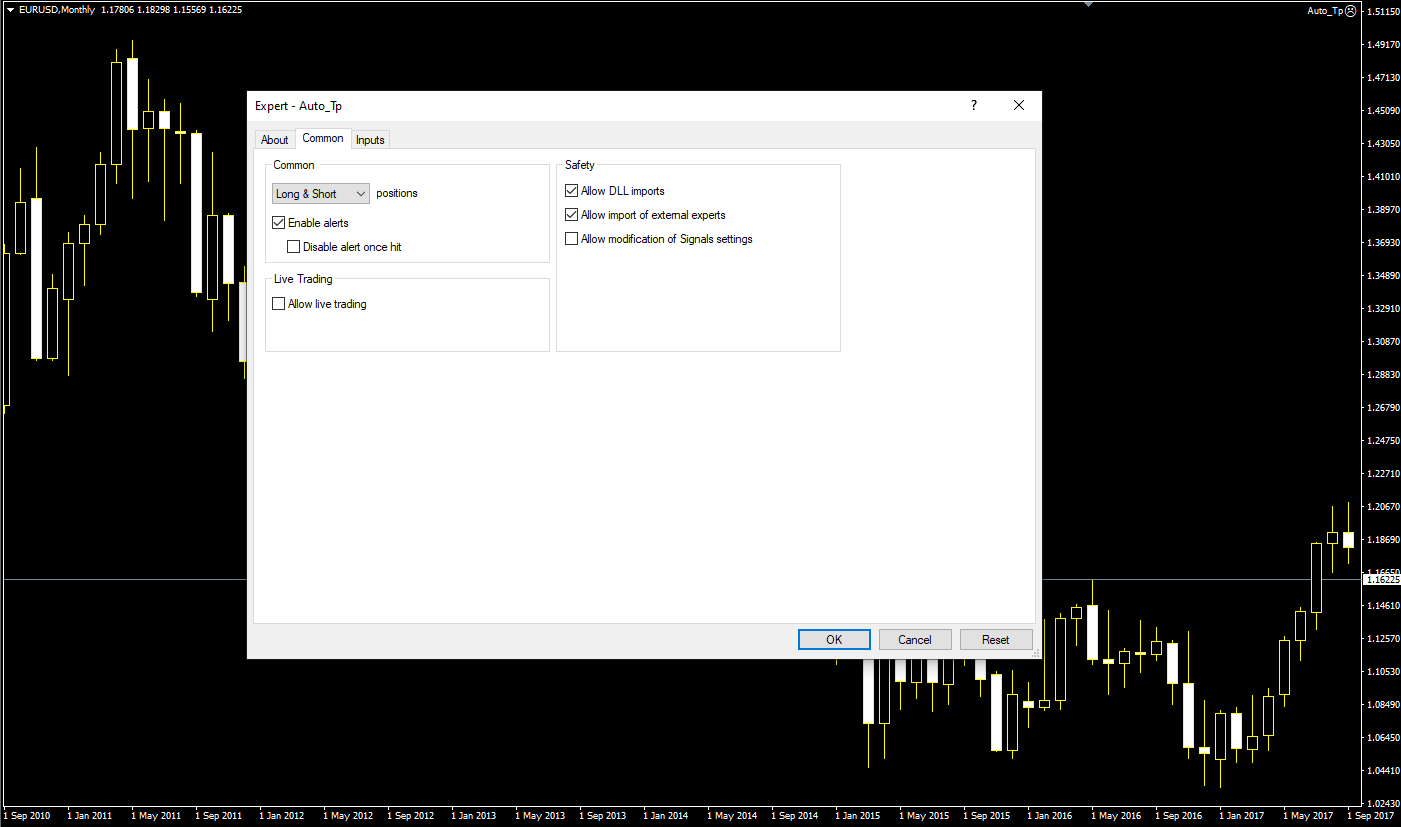Screen dimensions: 1401x827
Task: Toggle Allow DLL imports off
Action: (x=572, y=191)
